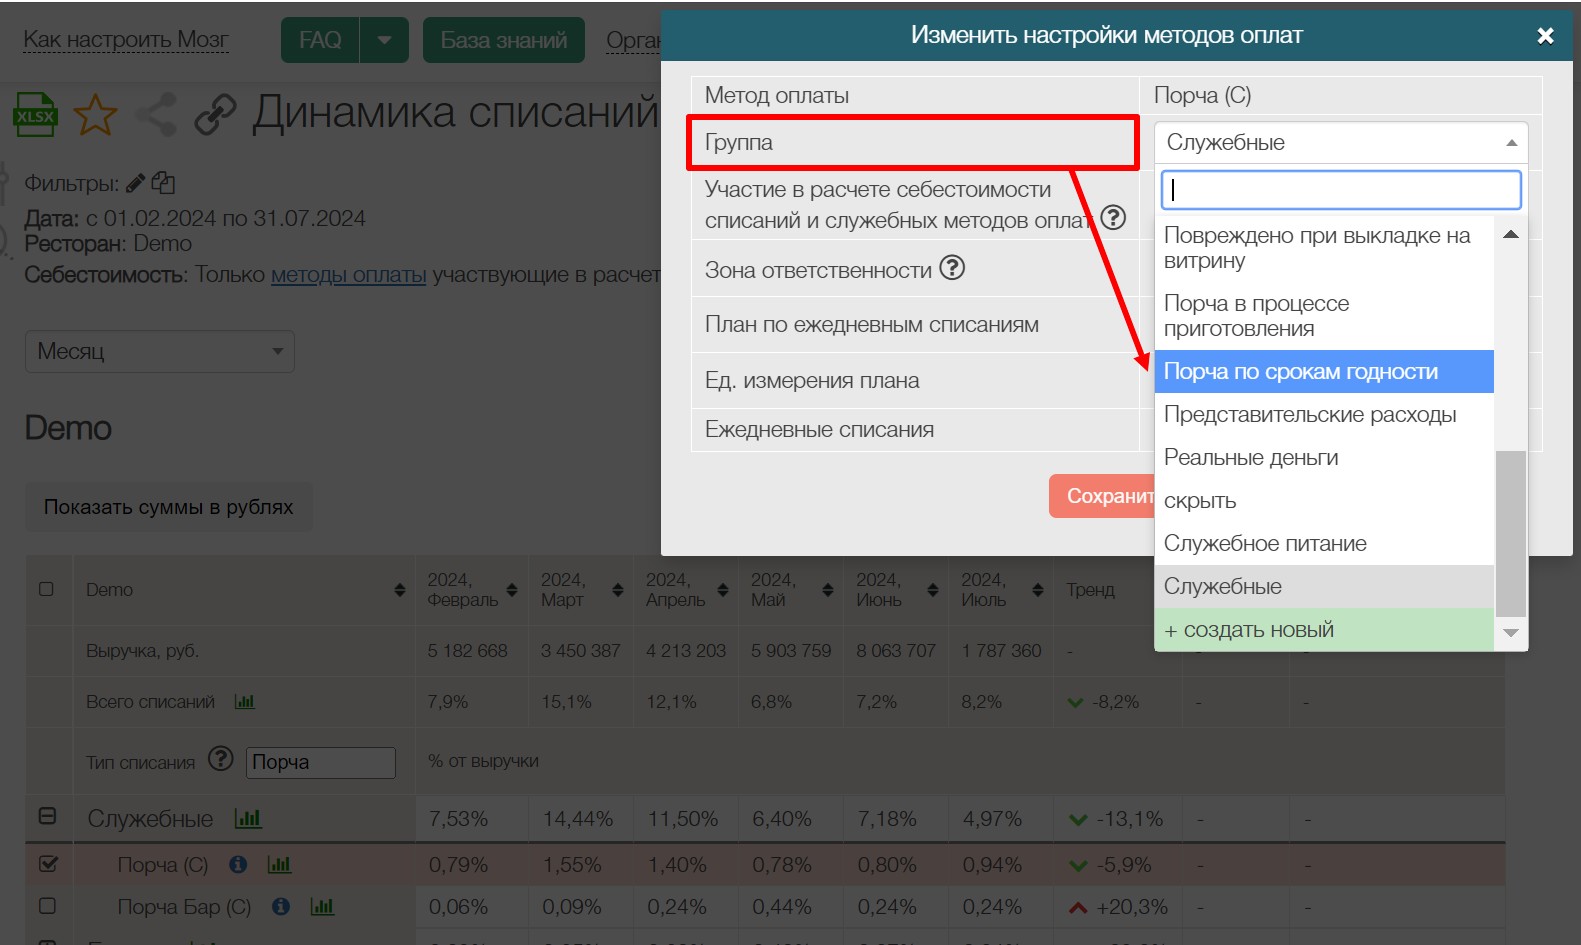Click the dropdown list scrollbar down arrow
Image resolution: width=1581 pixels, height=945 pixels.
tap(1511, 633)
